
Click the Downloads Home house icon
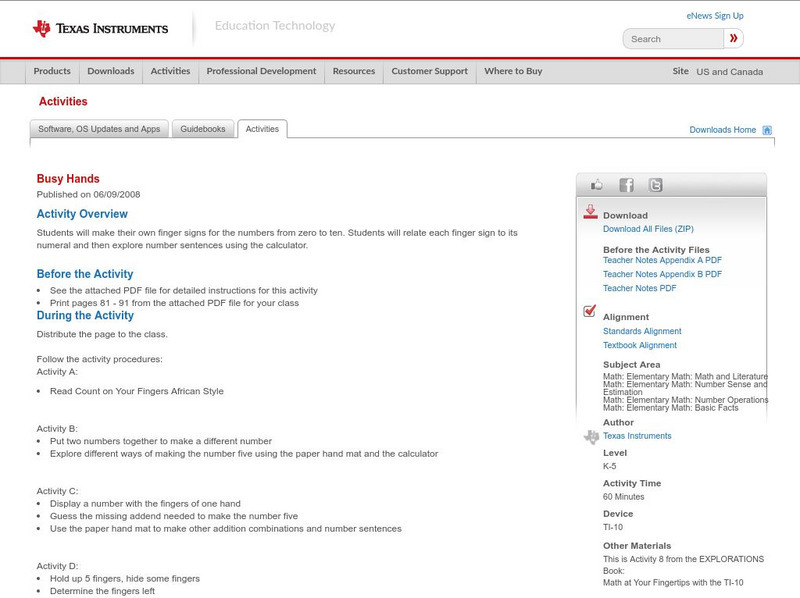[767, 130]
